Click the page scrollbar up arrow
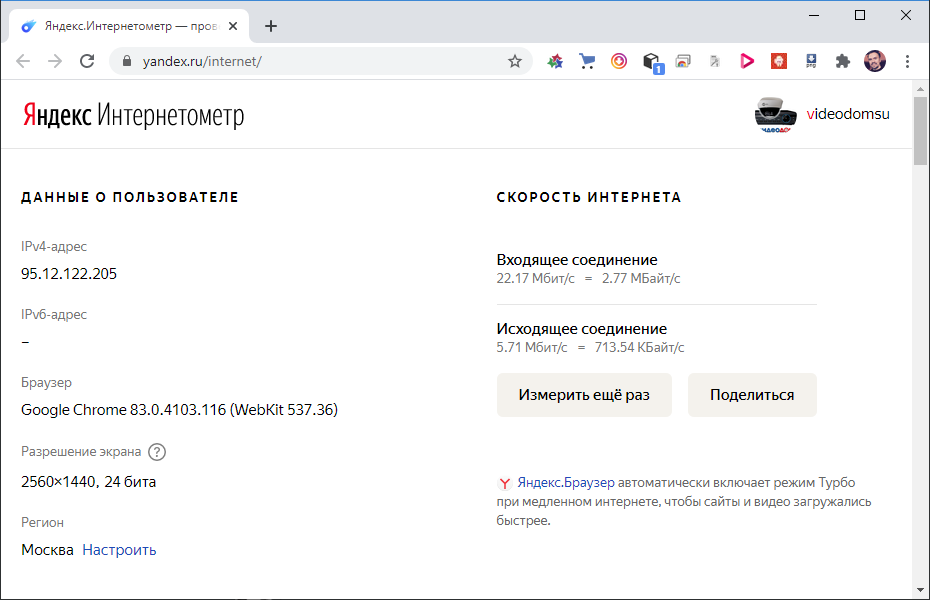Viewport: 930px width, 600px height. coord(921,89)
